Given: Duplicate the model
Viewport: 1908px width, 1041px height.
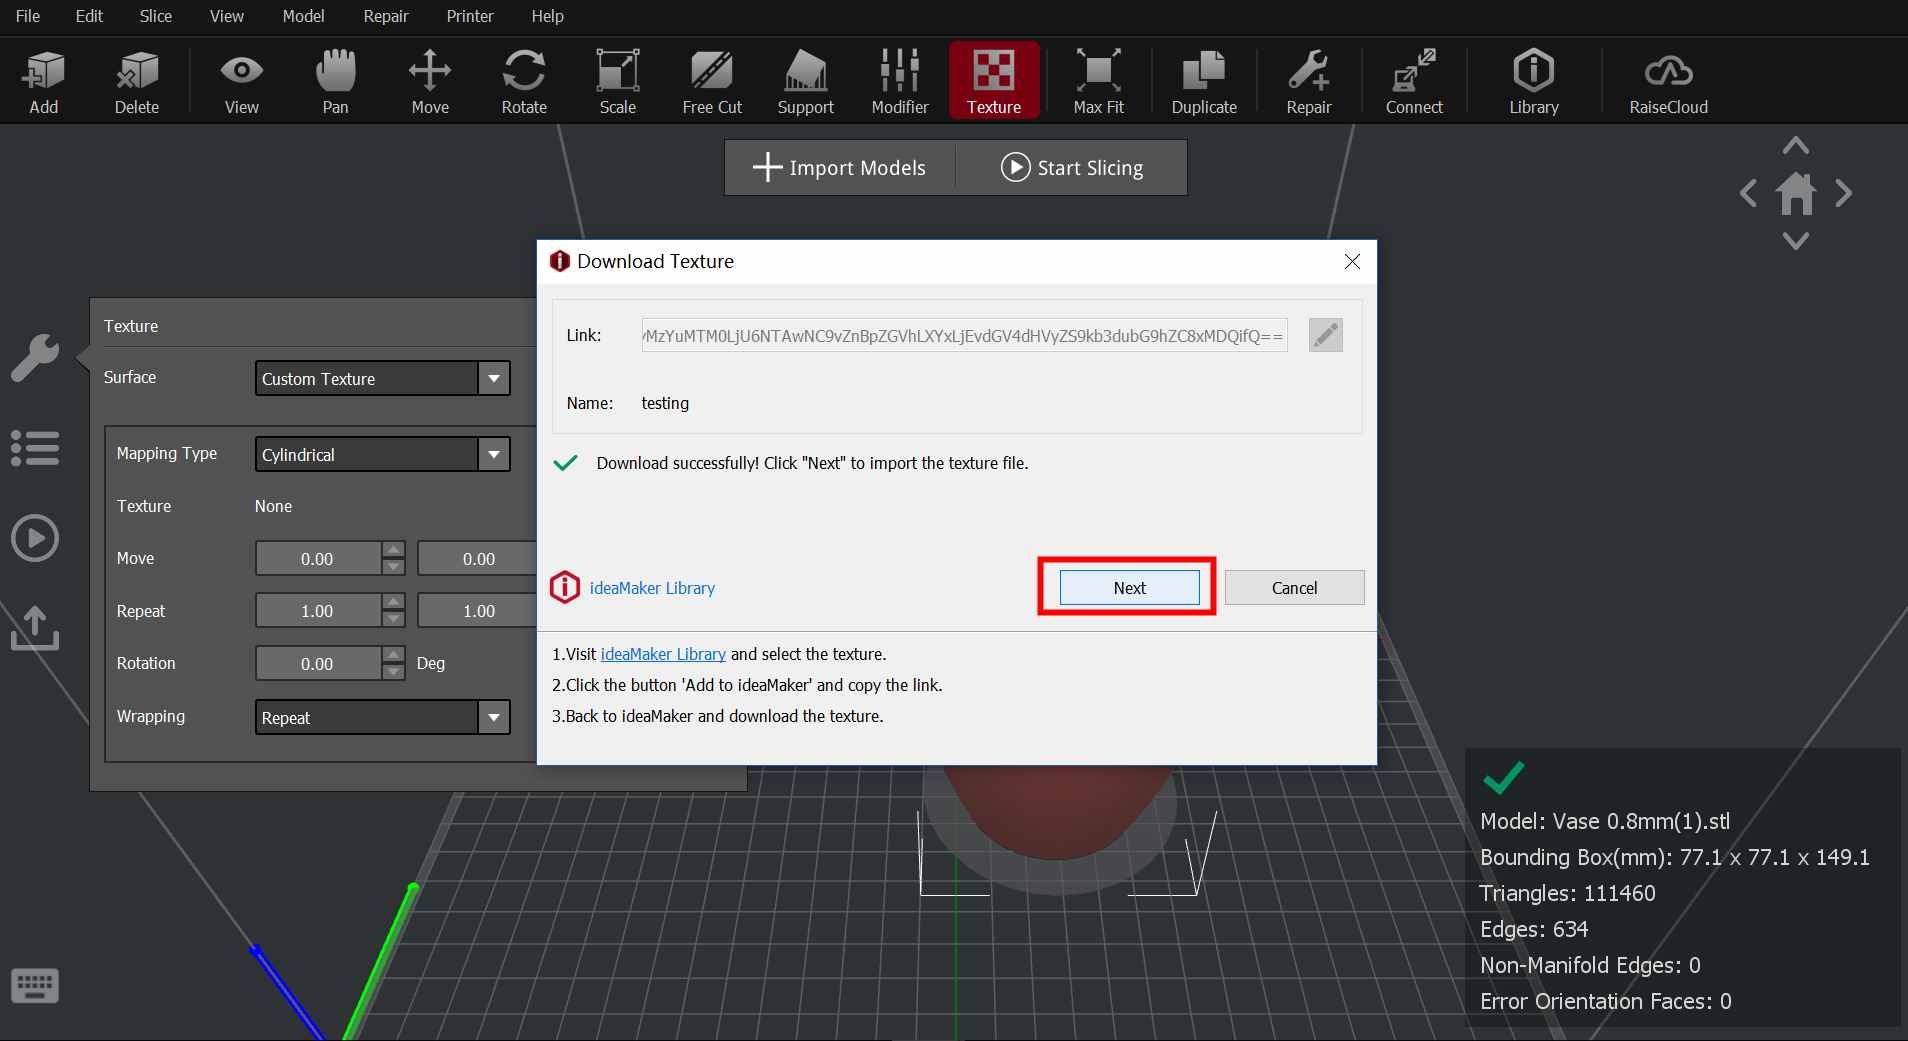Looking at the screenshot, I should pyautogui.click(x=1203, y=80).
